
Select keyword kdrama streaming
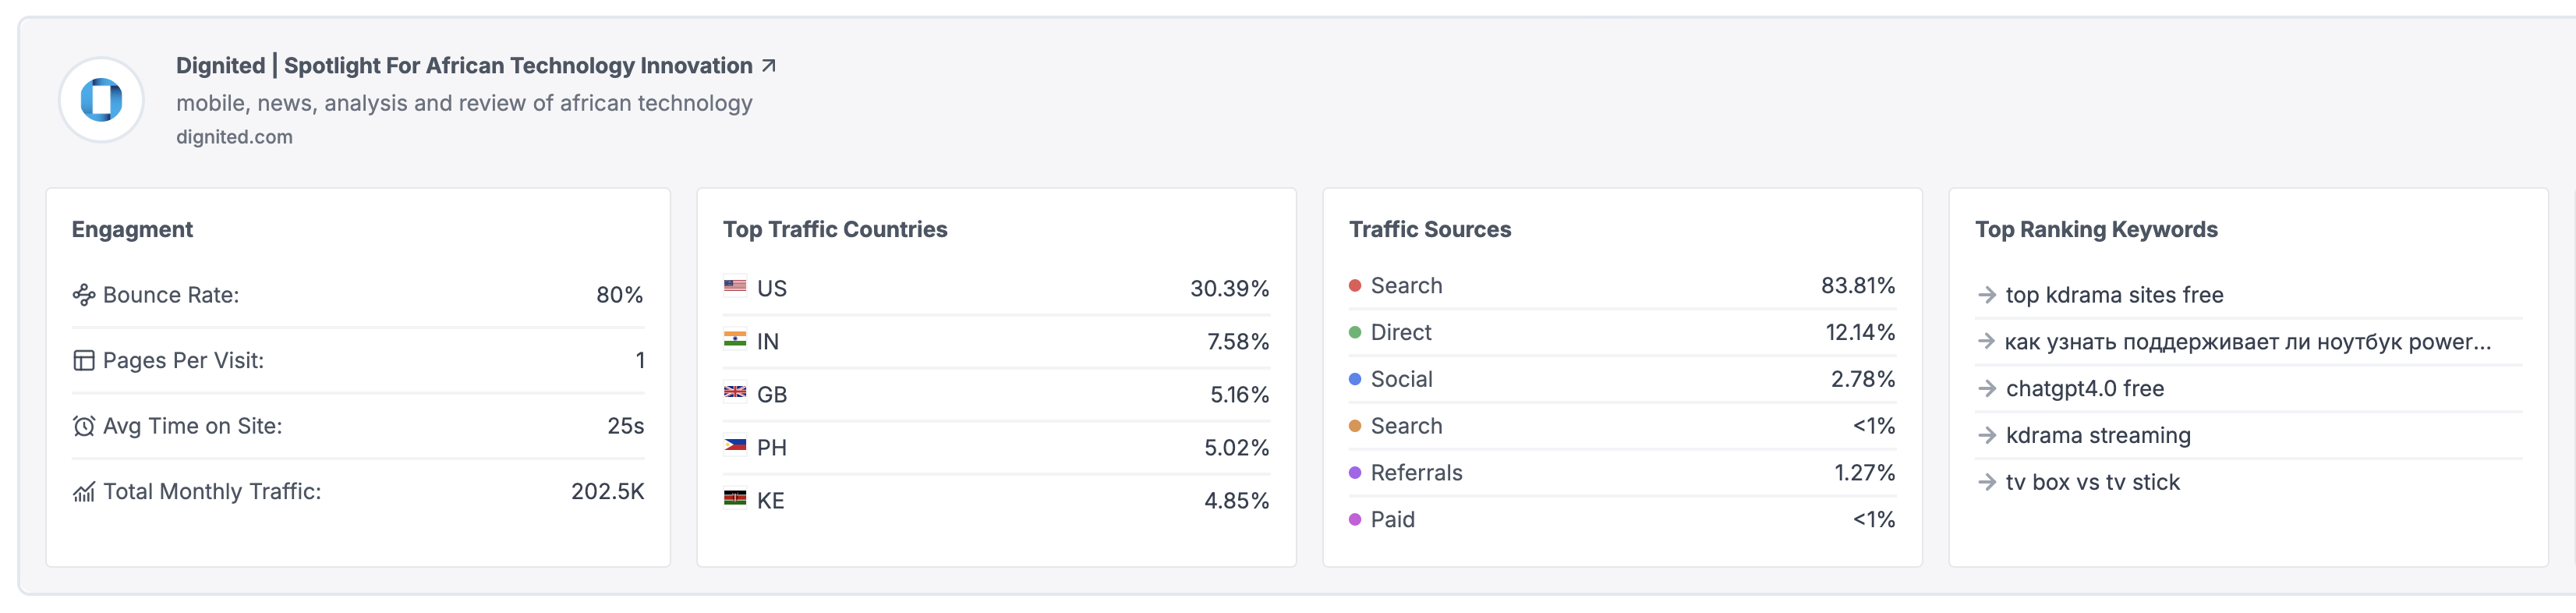click(2098, 436)
